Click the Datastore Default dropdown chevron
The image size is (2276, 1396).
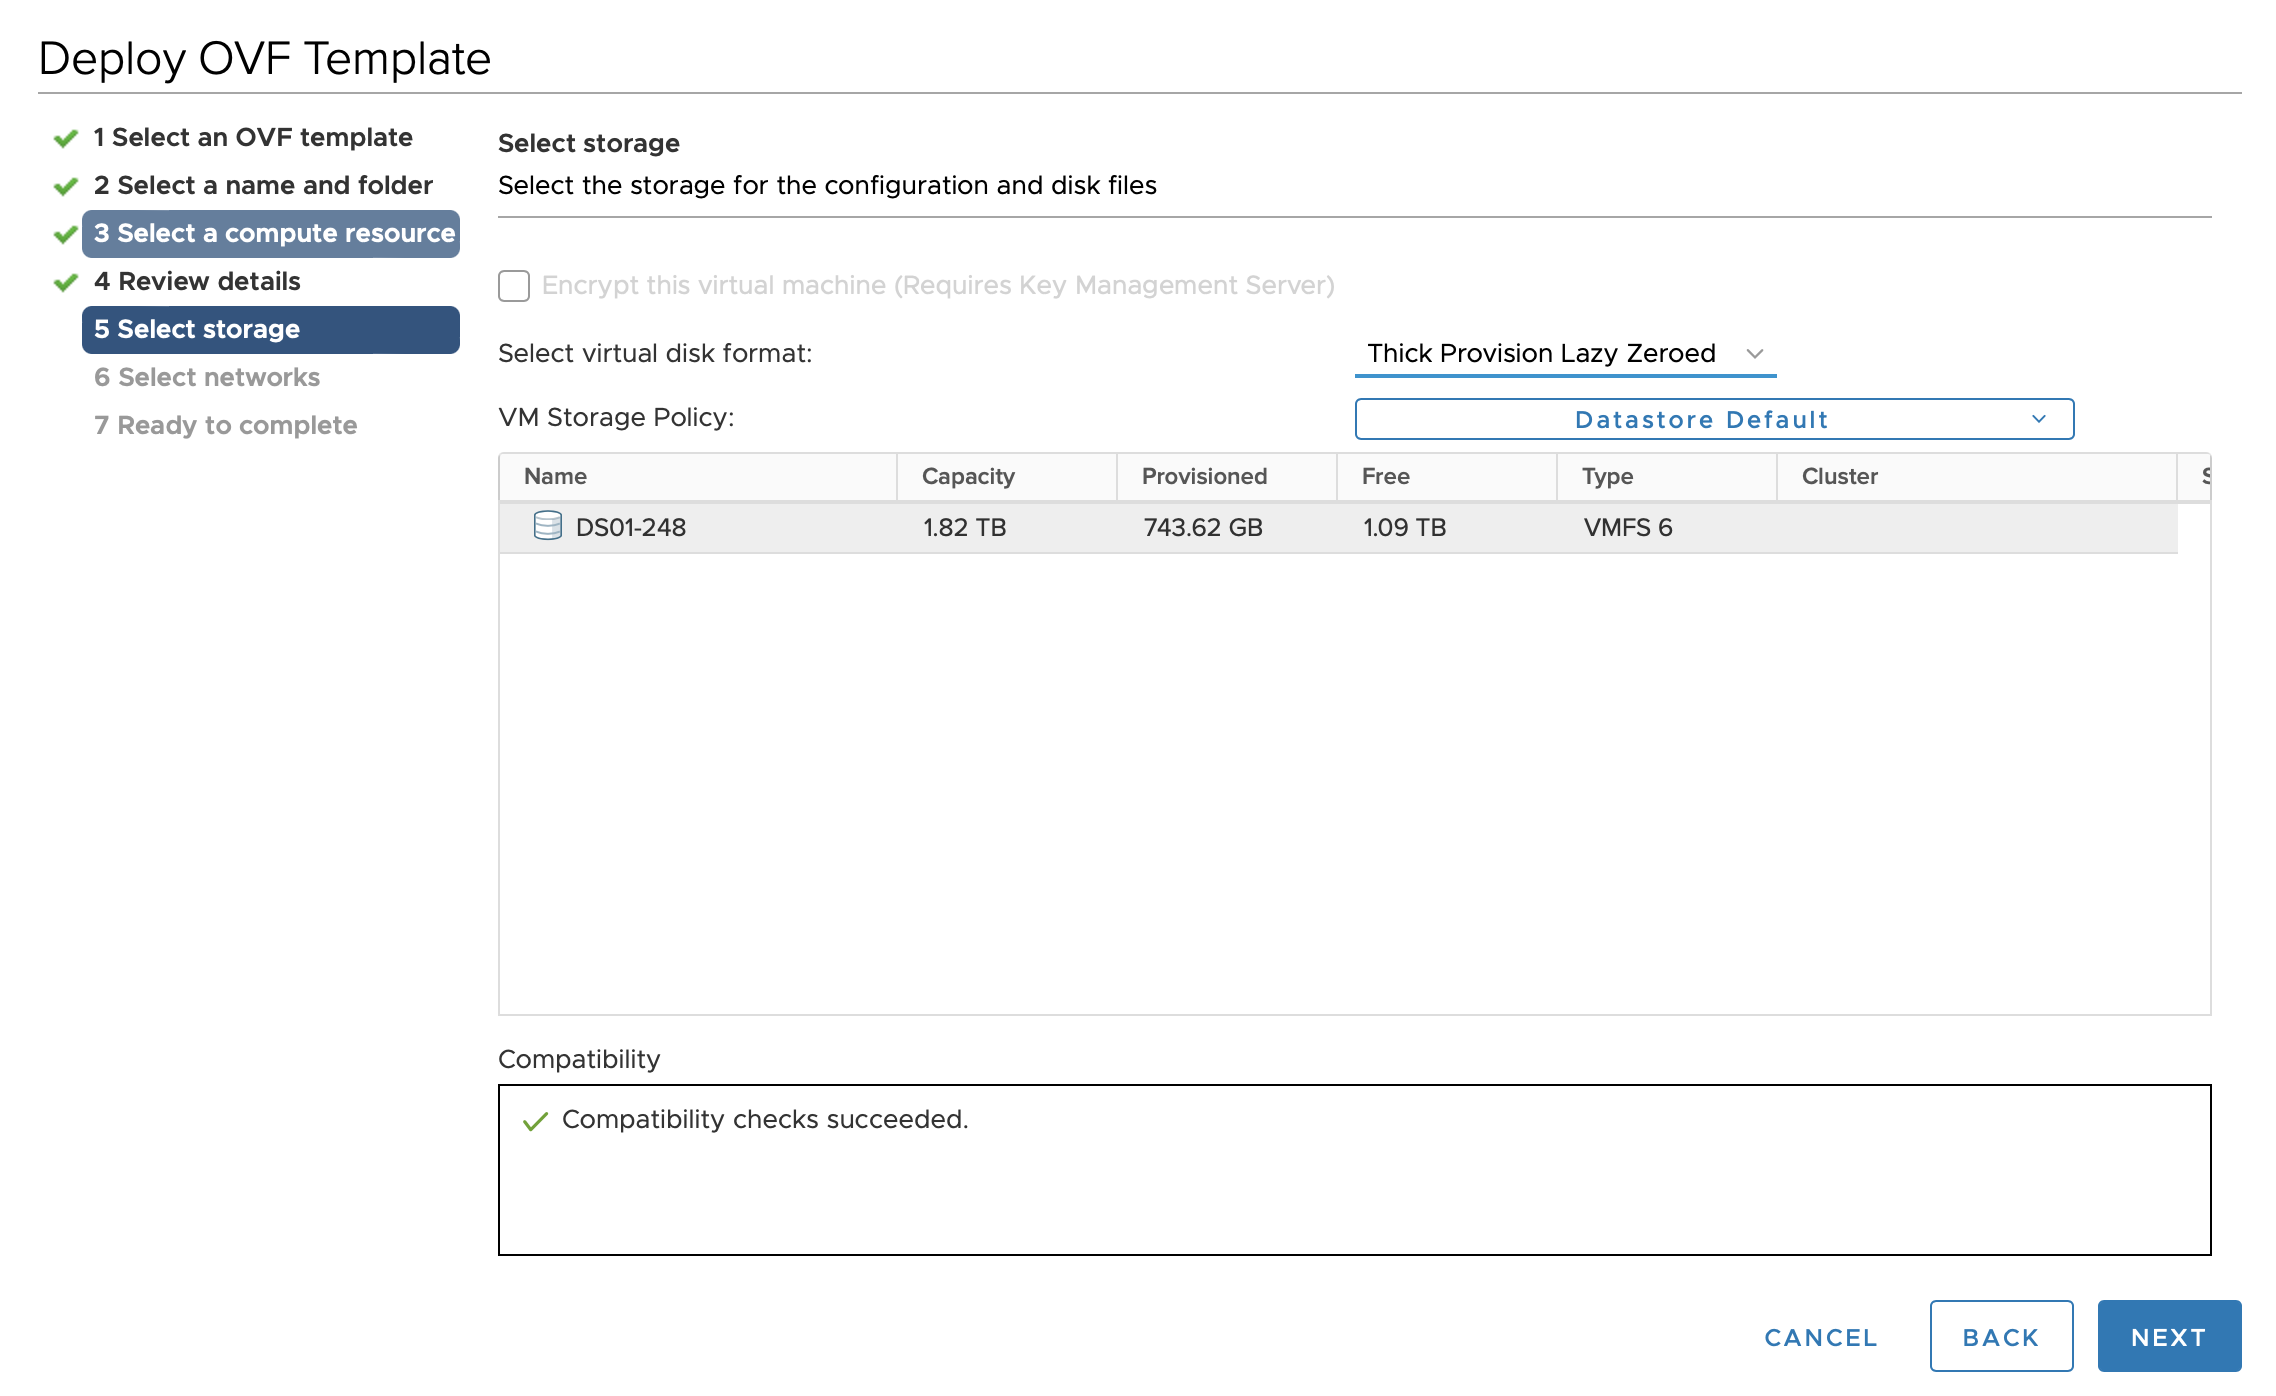click(2038, 419)
